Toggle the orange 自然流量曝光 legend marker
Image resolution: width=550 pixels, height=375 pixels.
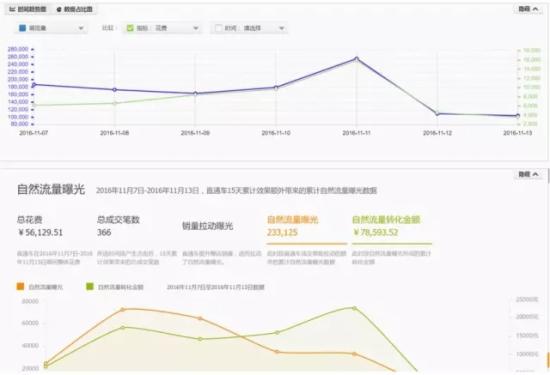click(x=20, y=287)
